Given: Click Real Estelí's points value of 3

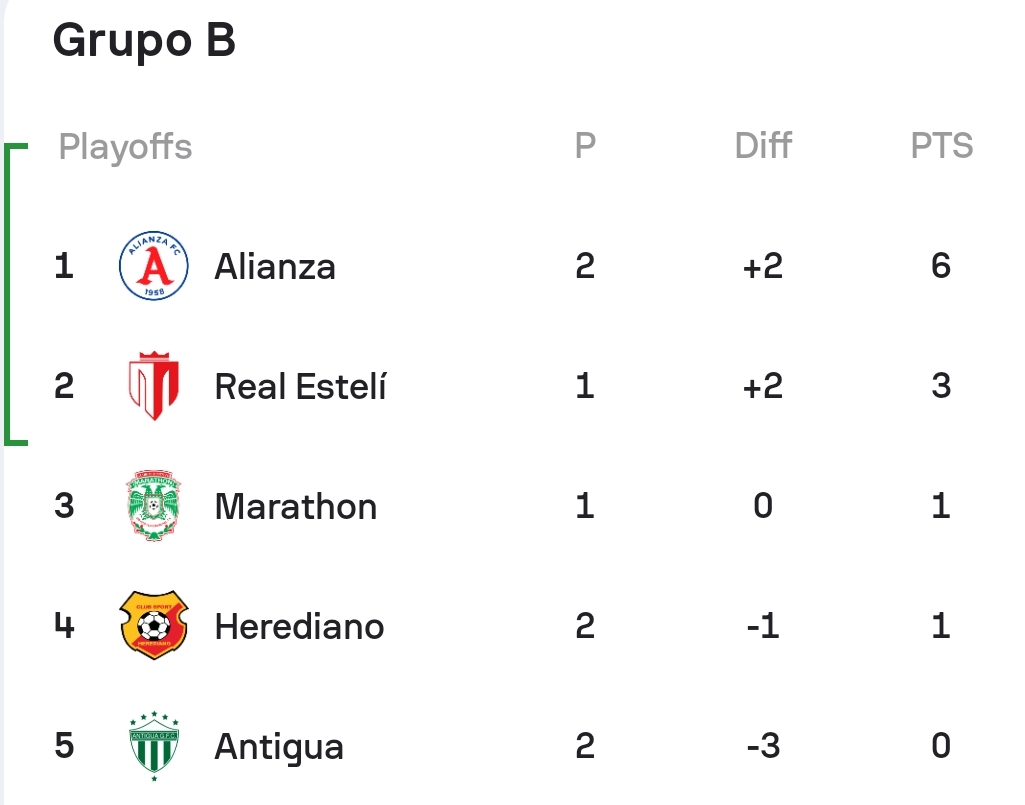Looking at the screenshot, I should pos(941,386).
